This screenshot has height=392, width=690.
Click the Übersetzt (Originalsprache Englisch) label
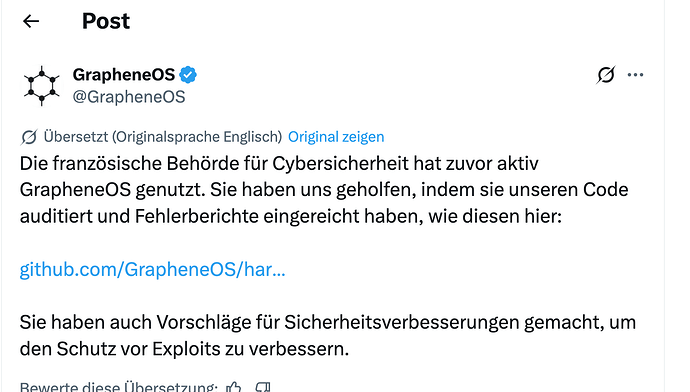163,137
